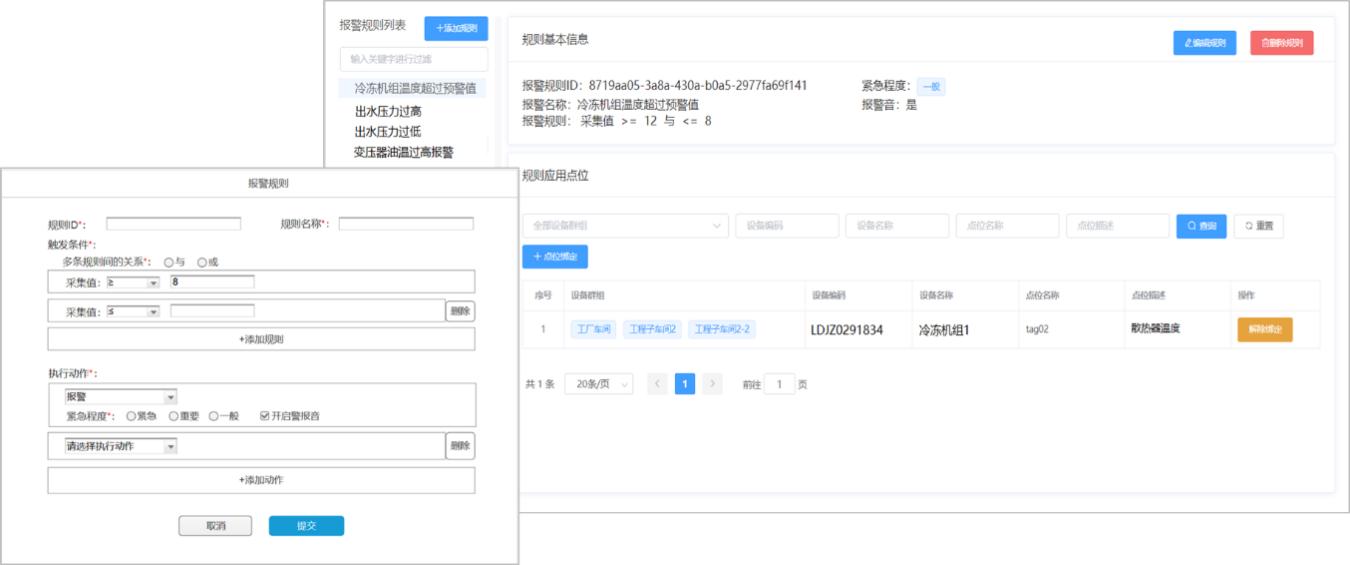
Task: Click the 设备名称 filter input
Action: click(897, 226)
